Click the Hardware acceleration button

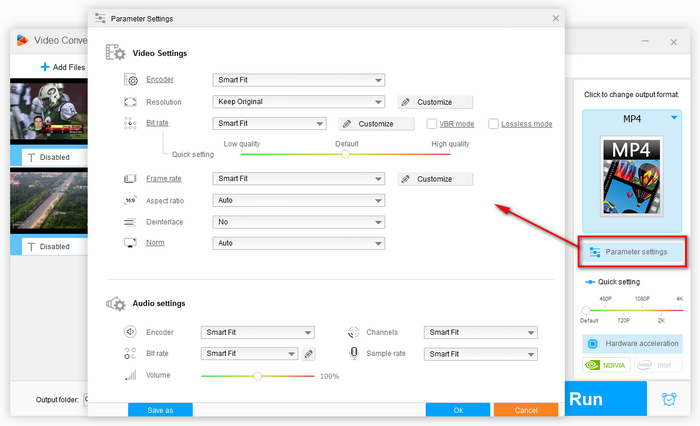point(632,343)
